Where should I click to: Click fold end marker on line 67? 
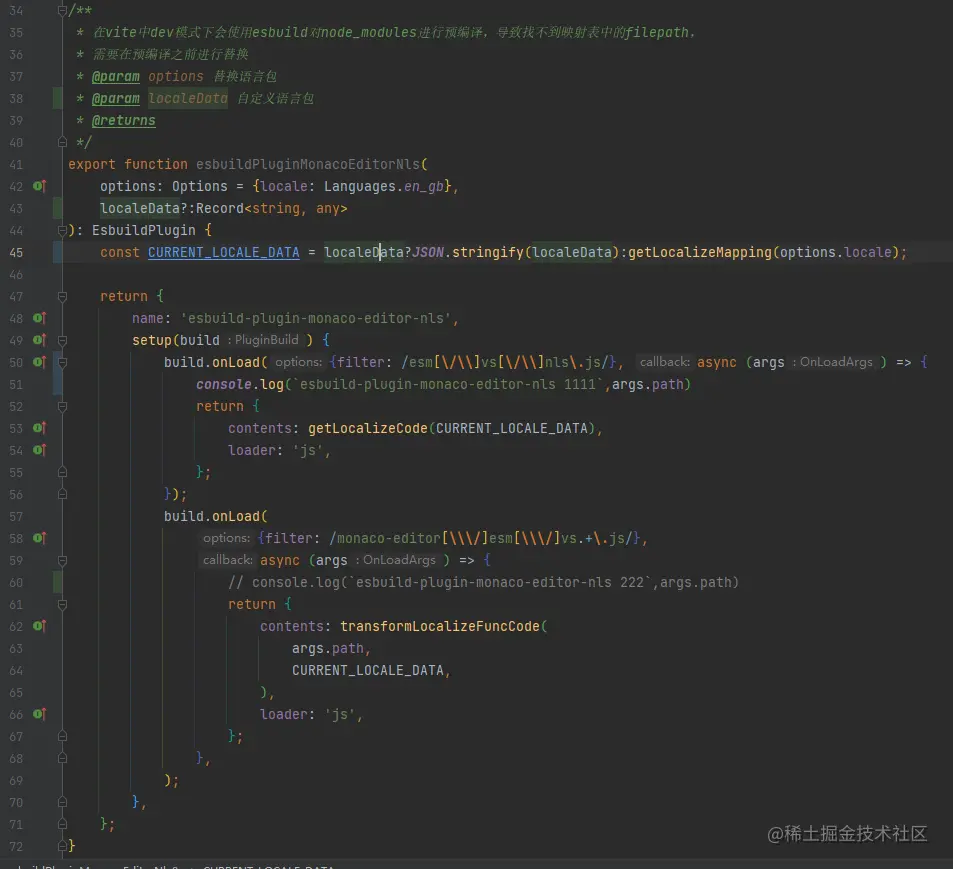[x=62, y=737]
